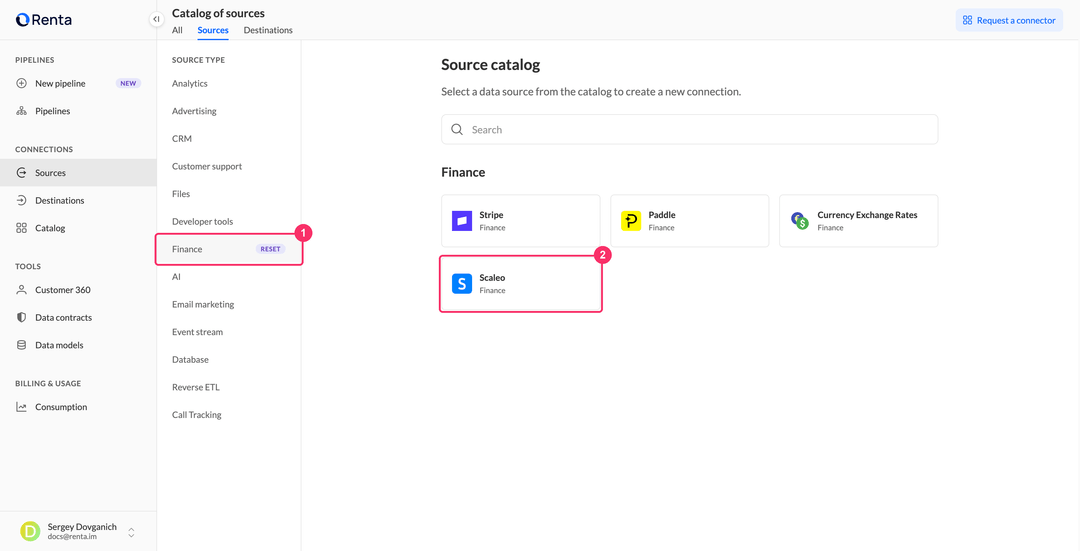
Task: Reset the Finance filter
Action: 271,249
